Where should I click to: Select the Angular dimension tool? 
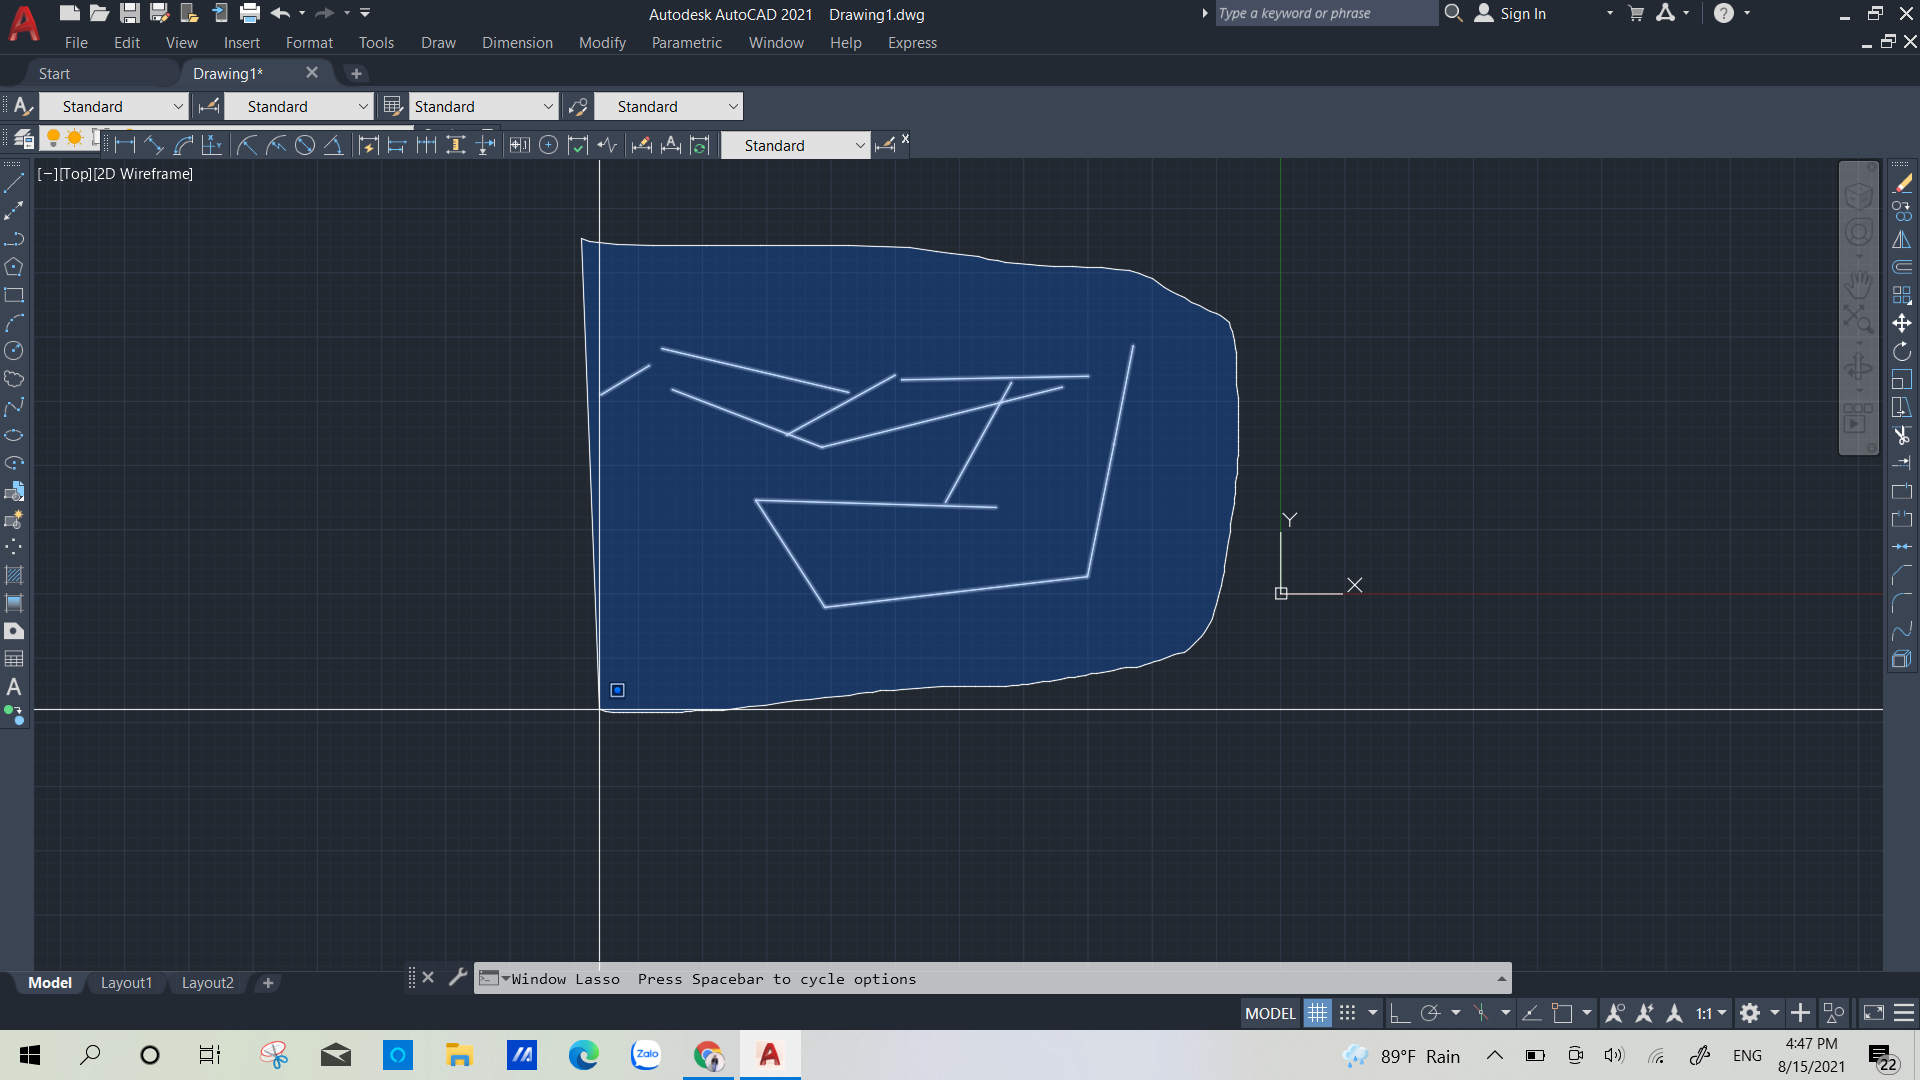(x=334, y=146)
